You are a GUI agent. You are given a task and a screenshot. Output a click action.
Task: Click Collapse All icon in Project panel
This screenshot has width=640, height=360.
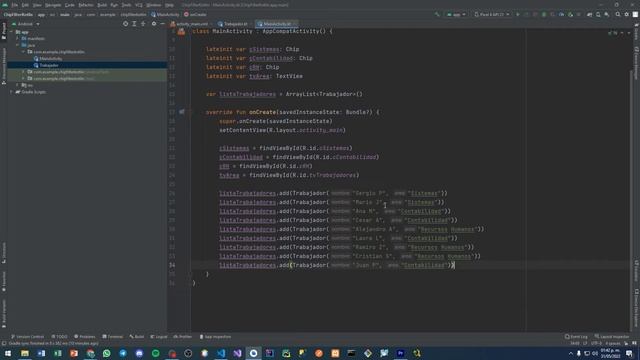[x=143, y=24]
